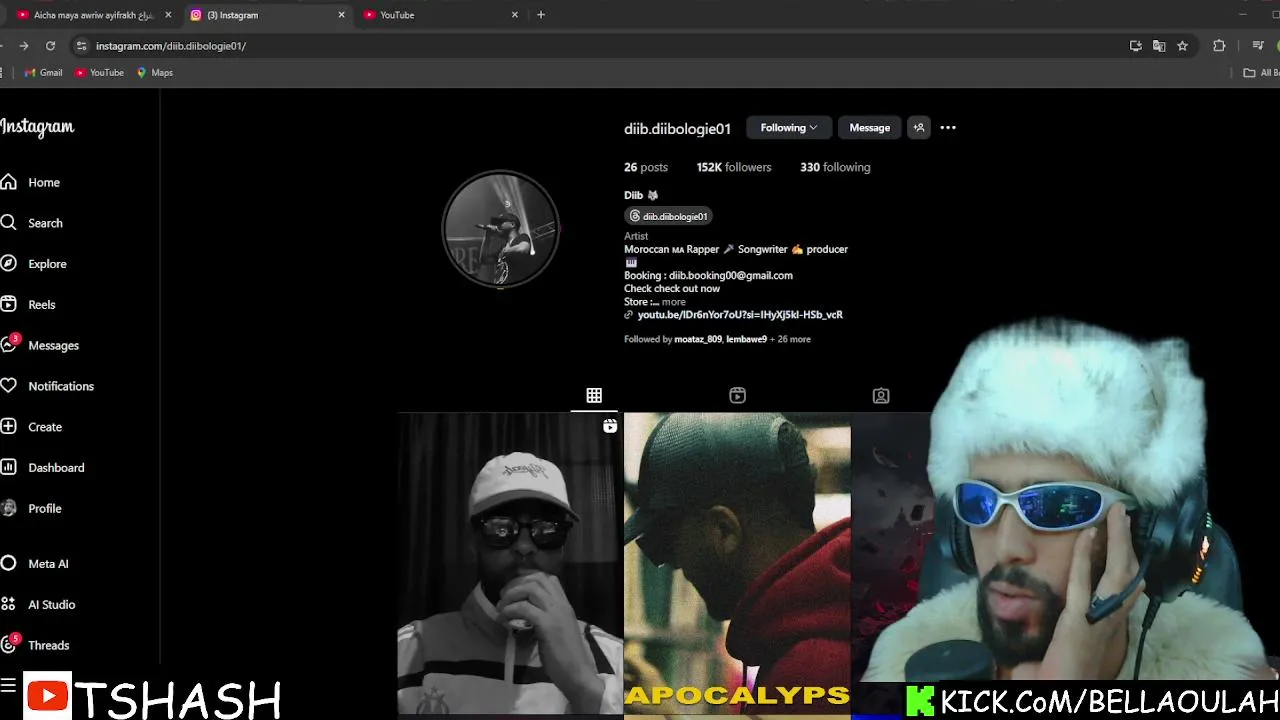View 330 following list
The width and height of the screenshot is (1280, 720).
point(835,167)
